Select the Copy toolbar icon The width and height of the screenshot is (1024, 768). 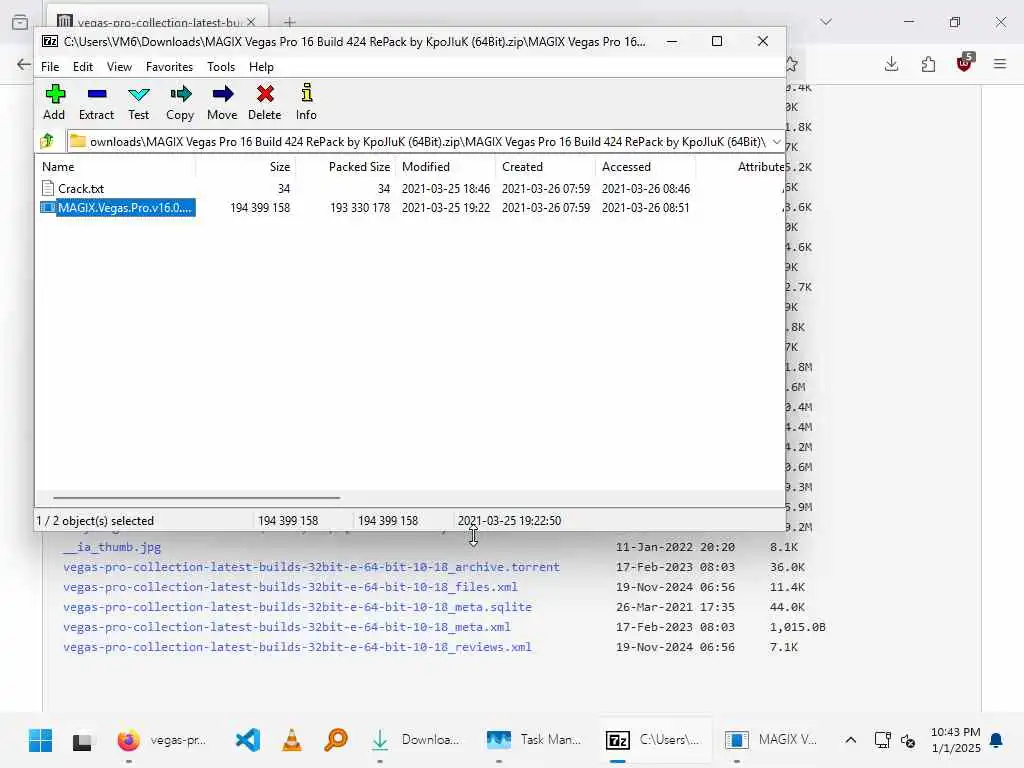180,102
